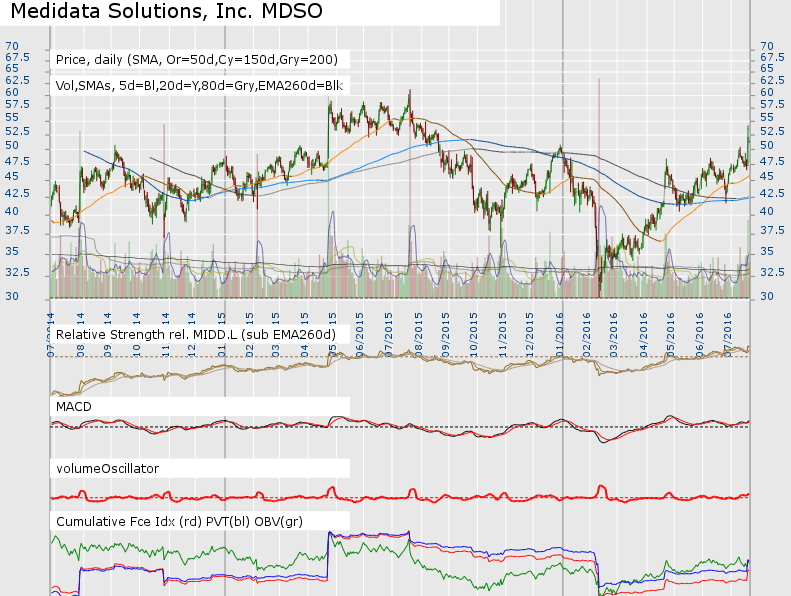Click 50 on the left price axis
Image resolution: width=791 pixels, height=596 pixels.
[x=12, y=145]
